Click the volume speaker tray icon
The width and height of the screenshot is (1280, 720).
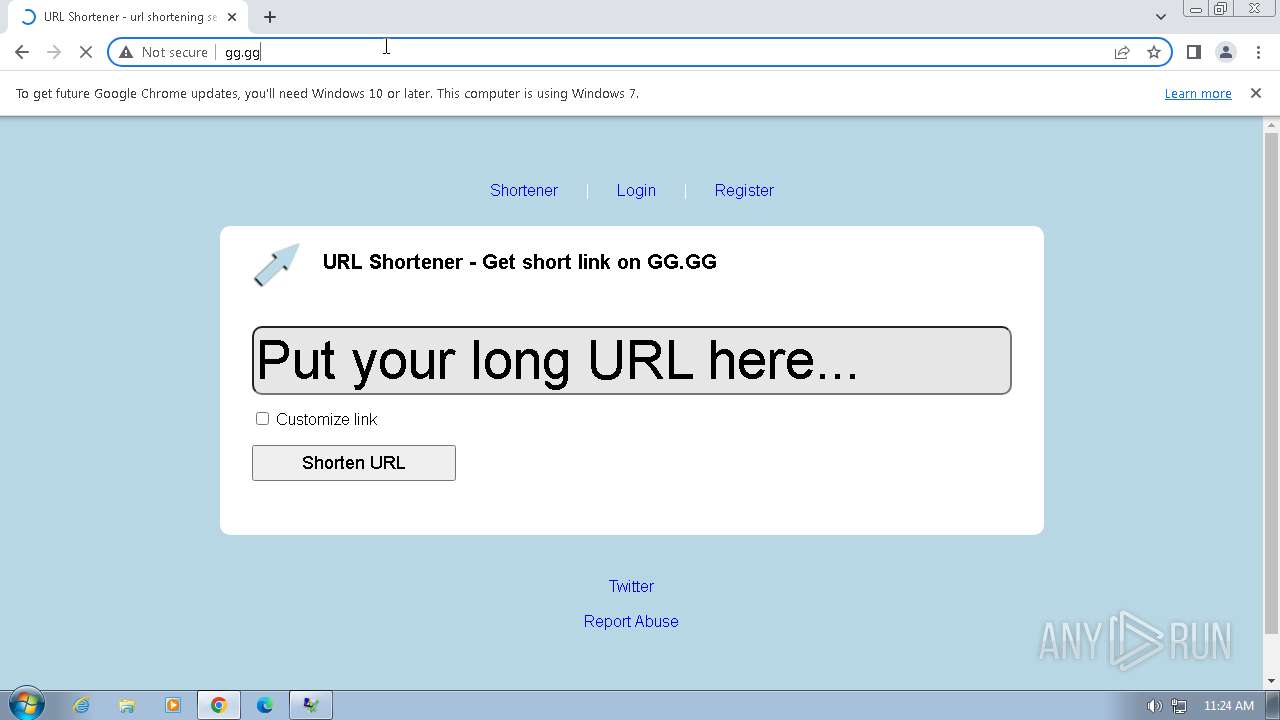(1154, 706)
